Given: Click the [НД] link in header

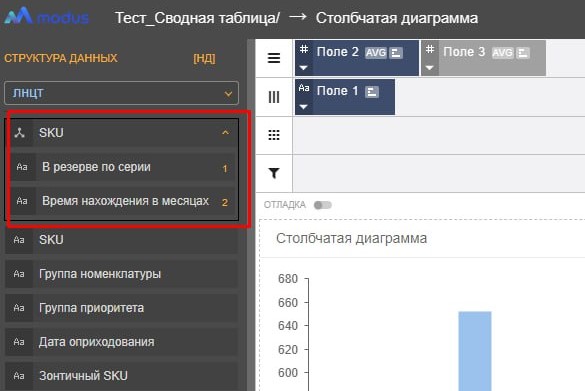Looking at the screenshot, I should click(x=204, y=59).
